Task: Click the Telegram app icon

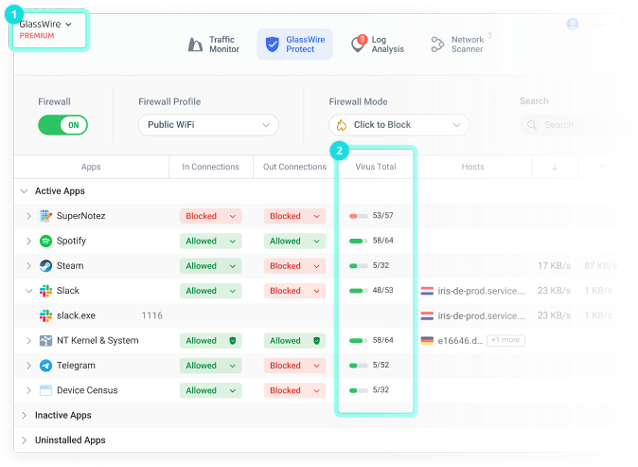Action: click(46, 365)
